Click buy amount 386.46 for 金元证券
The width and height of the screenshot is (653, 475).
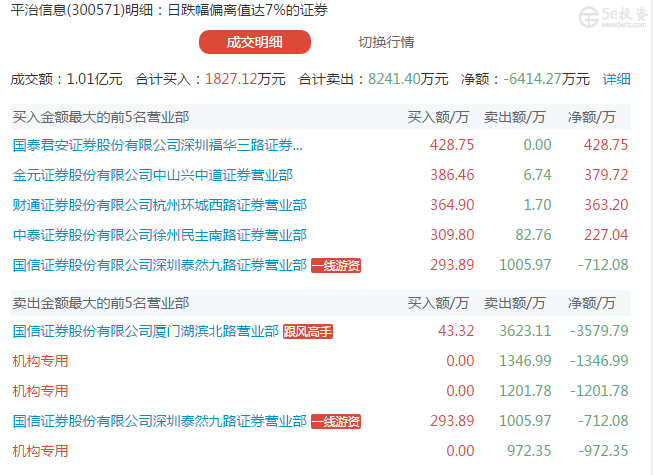tap(452, 175)
